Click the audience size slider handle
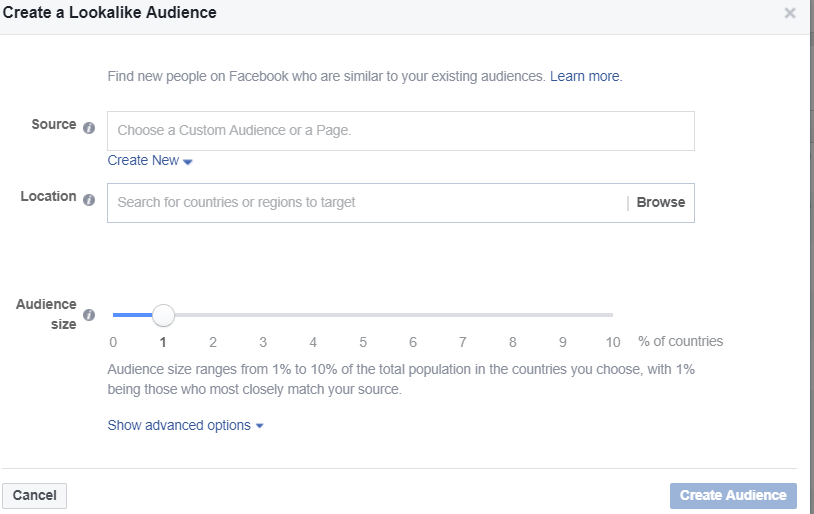Screen dimensions: 814x514 click(x=163, y=315)
